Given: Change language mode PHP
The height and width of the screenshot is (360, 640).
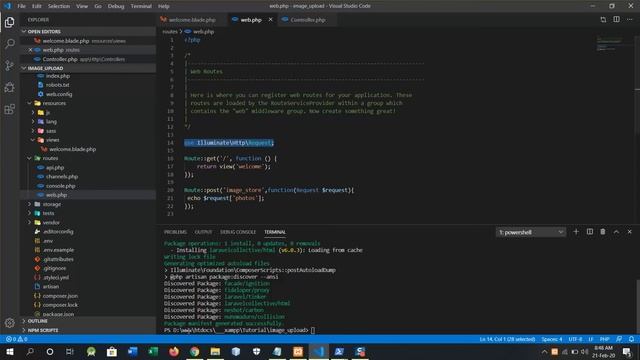Looking at the screenshot, I should click(x=604, y=339).
